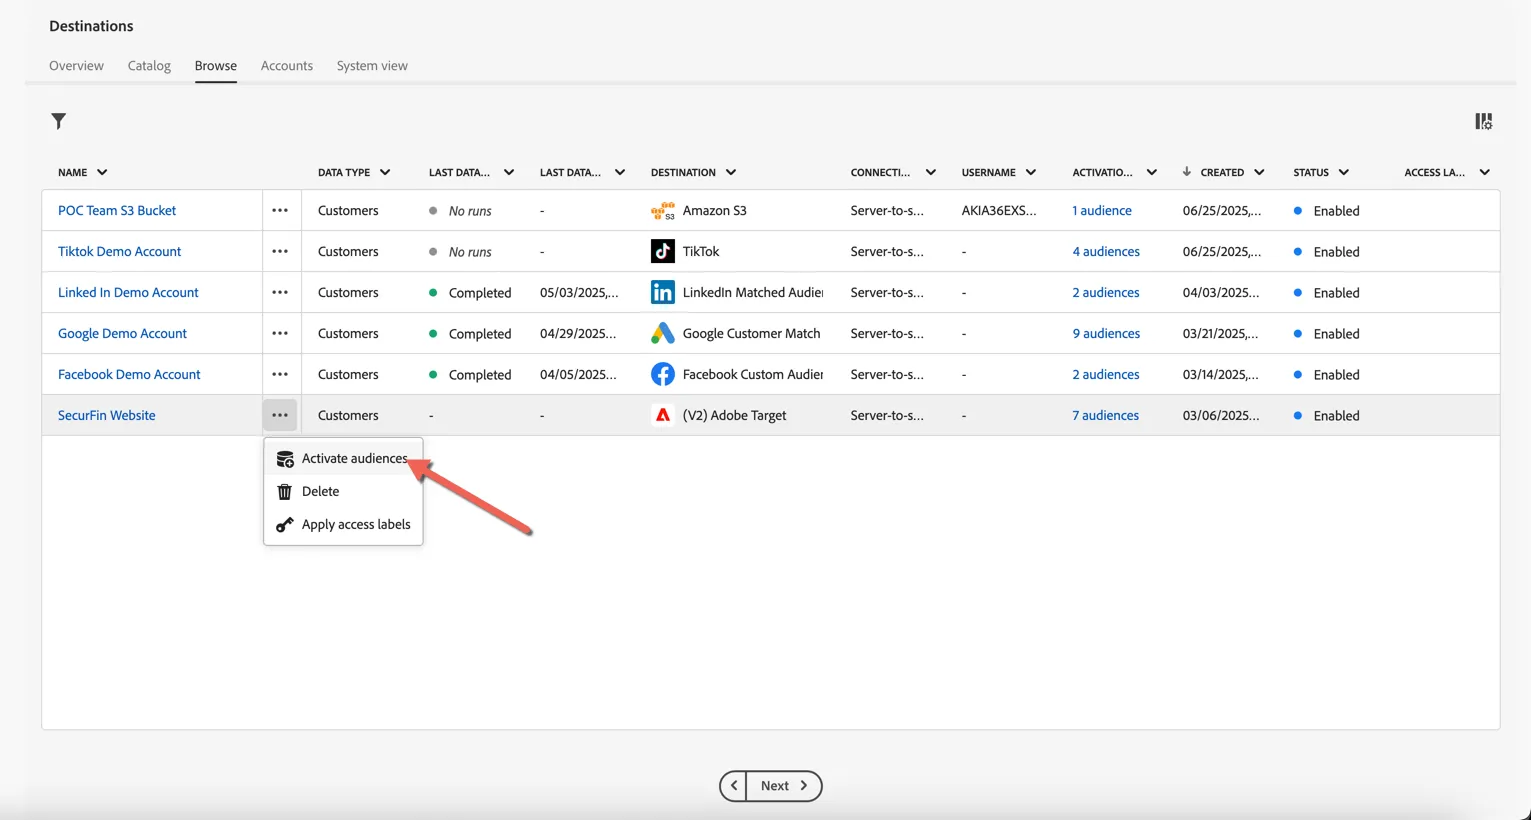The image size is (1531, 820).
Task: Switch to the Catalog tab
Action: [x=149, y=66]
